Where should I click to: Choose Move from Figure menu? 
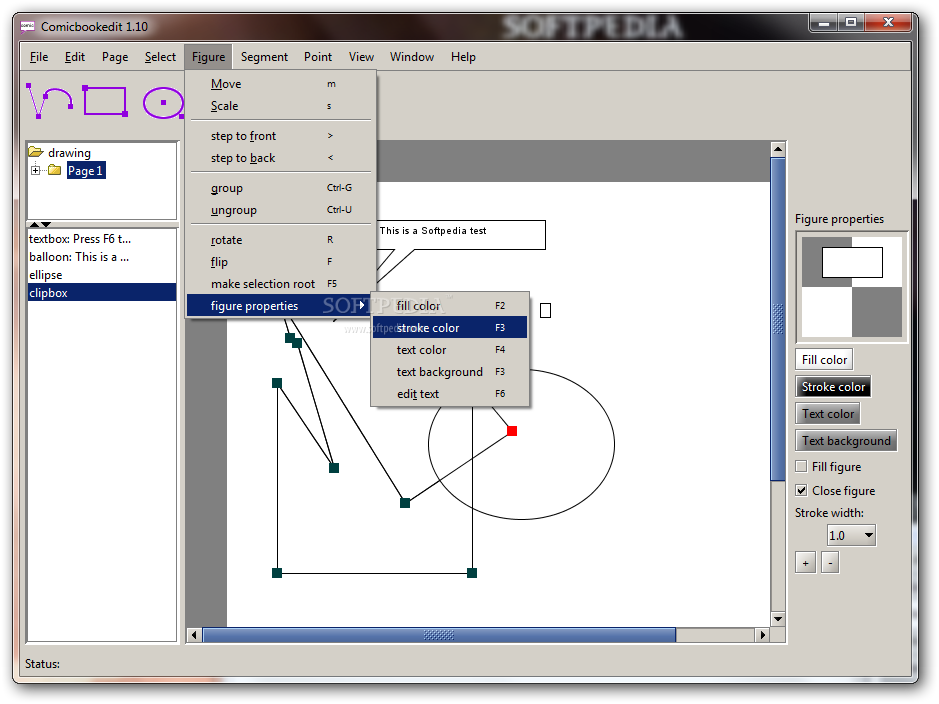281,84
